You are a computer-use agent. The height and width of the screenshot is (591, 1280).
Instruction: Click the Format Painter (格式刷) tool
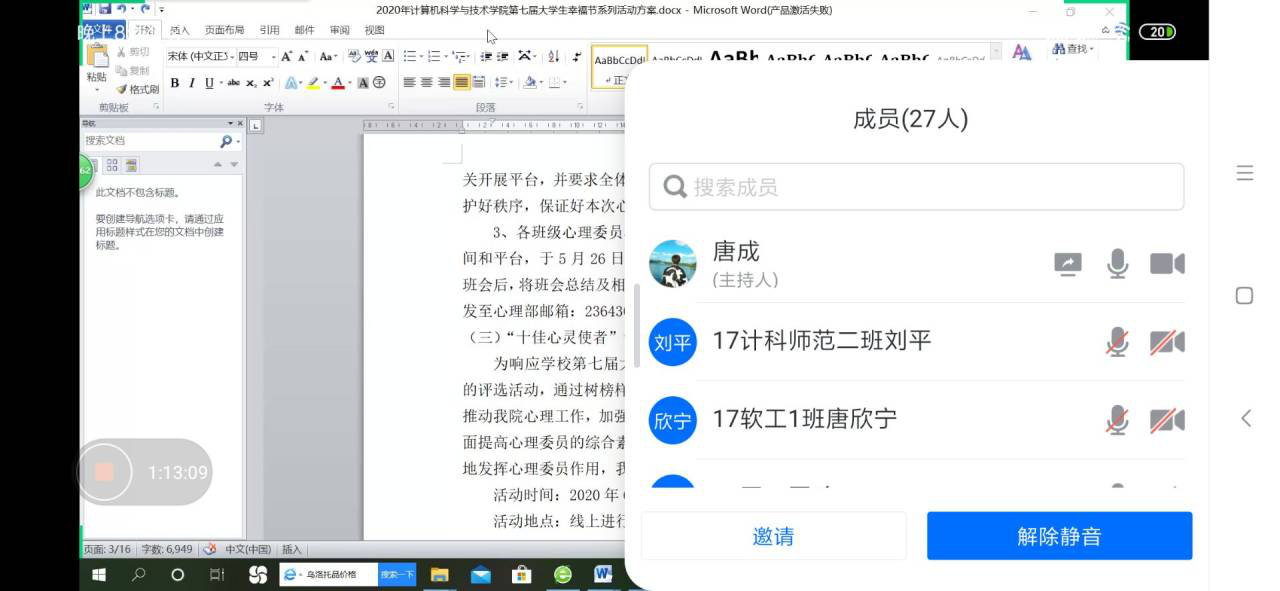[137, 89]
